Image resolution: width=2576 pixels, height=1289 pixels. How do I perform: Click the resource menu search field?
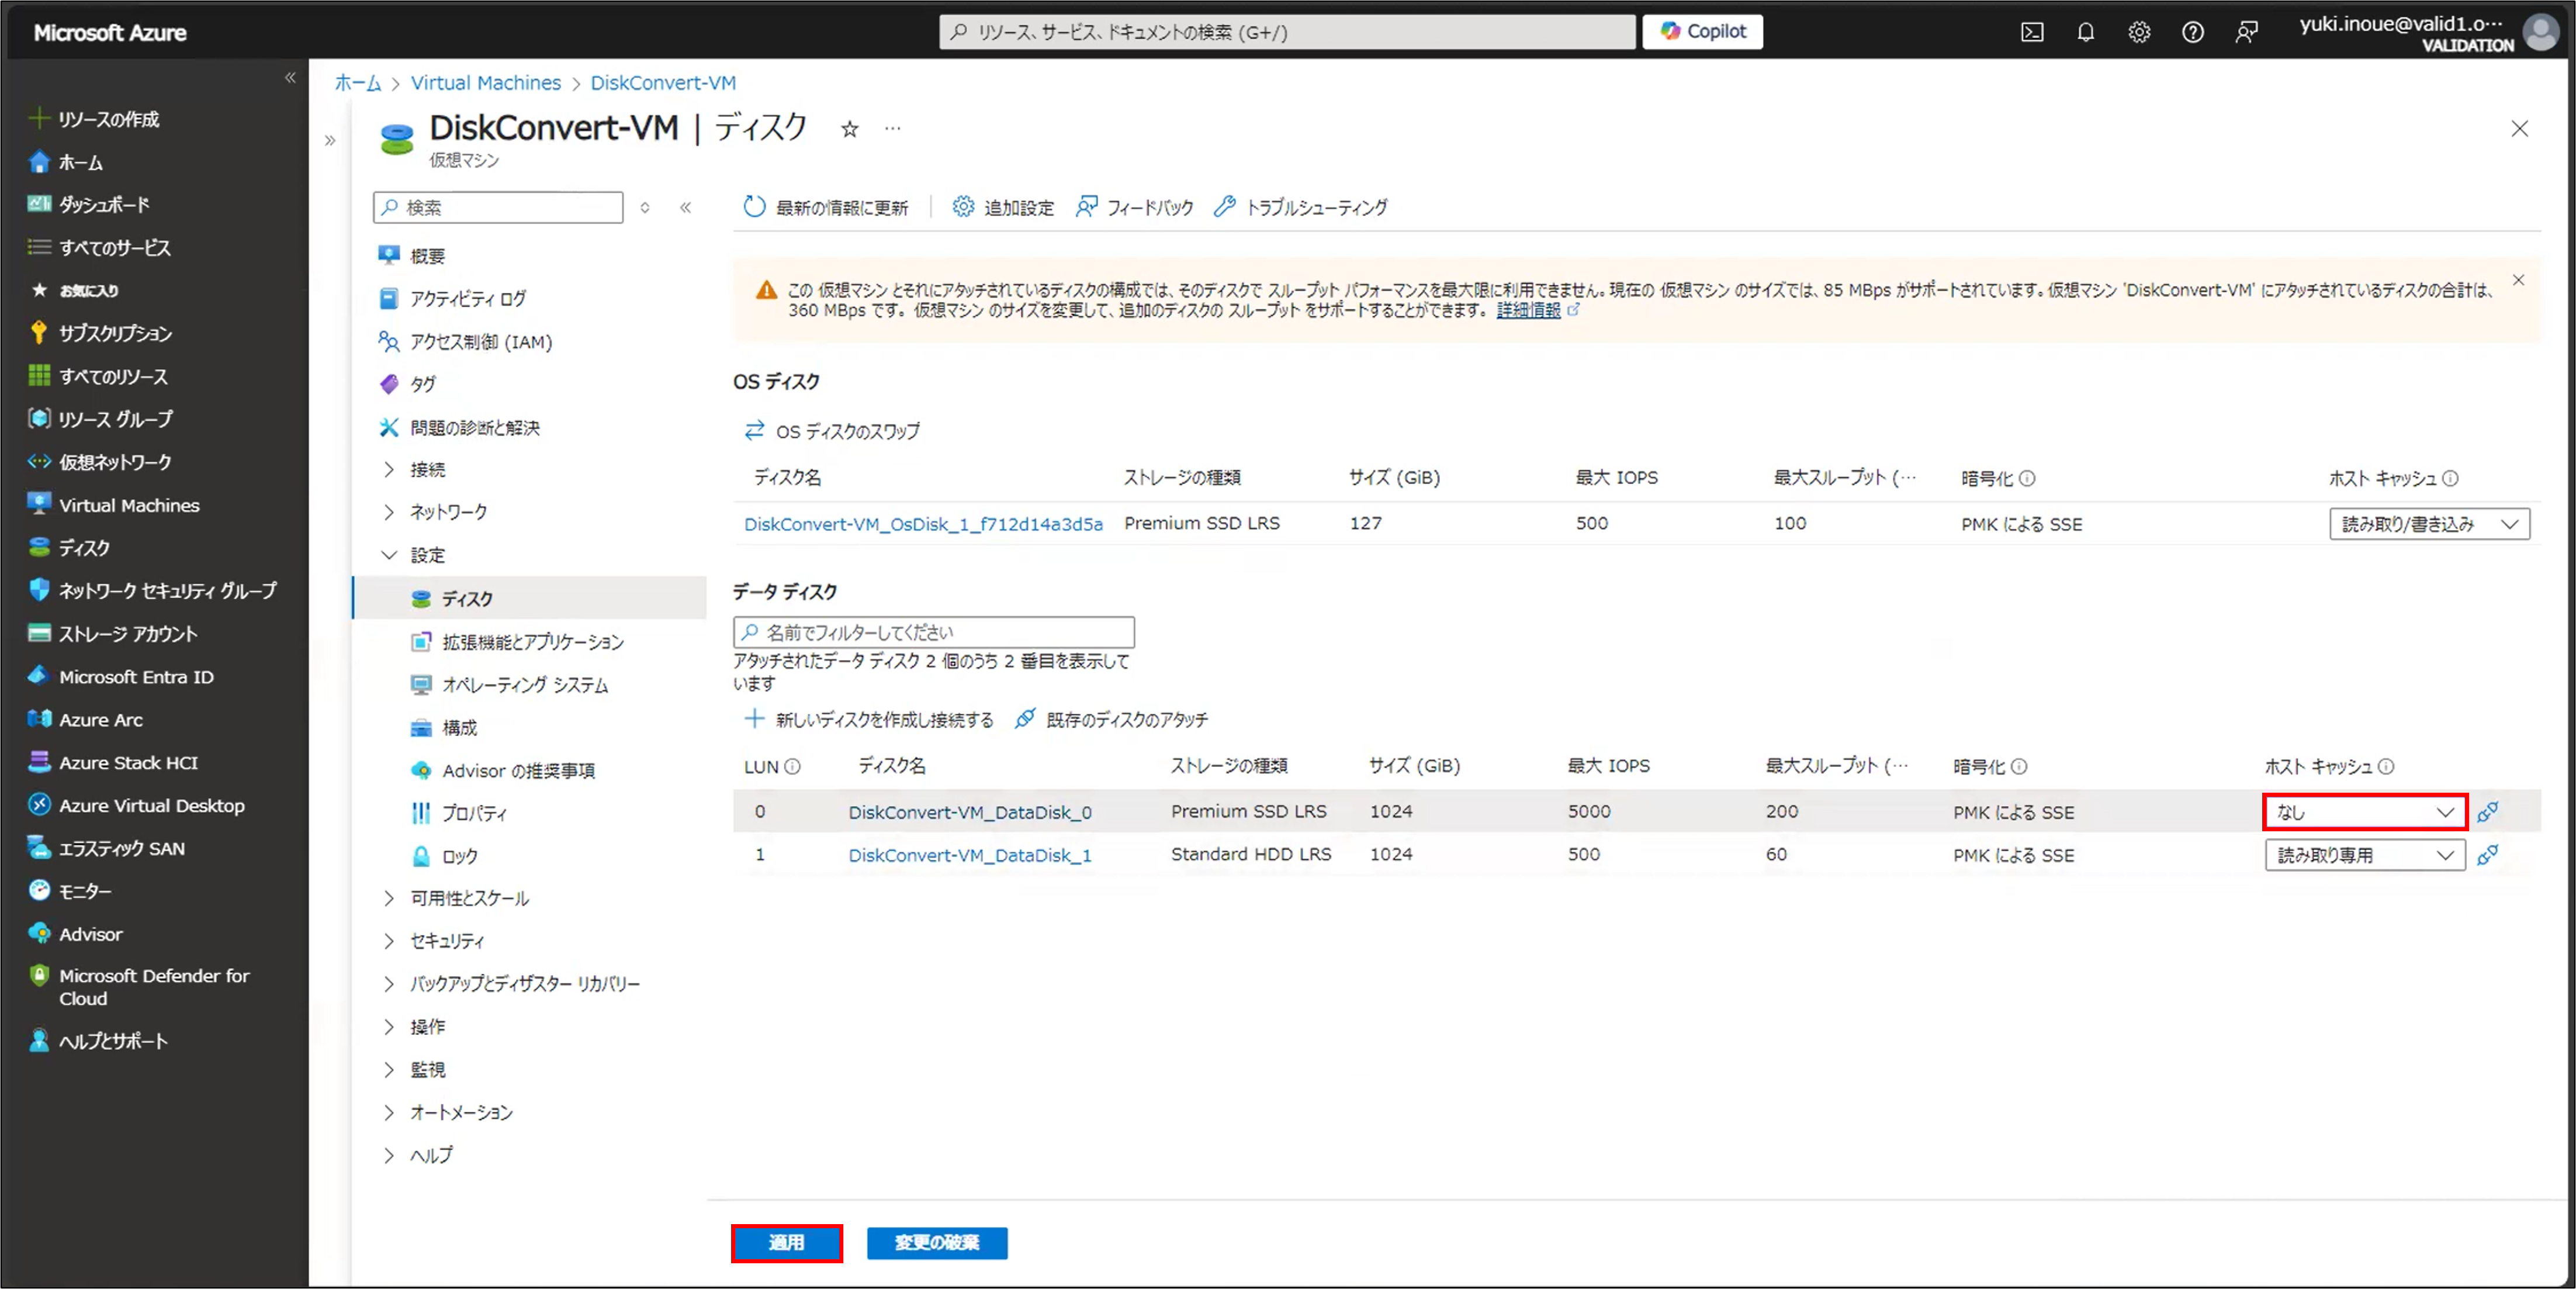pos(498,207)
